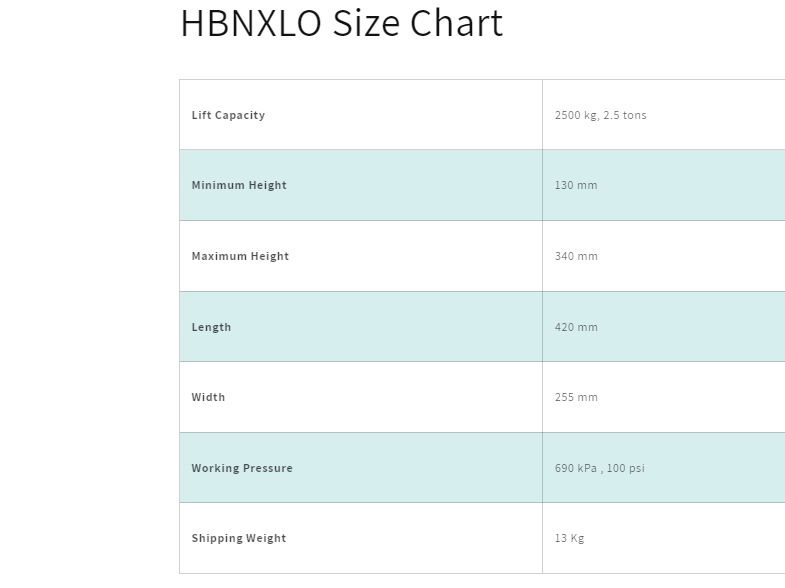785x588 pixels.
Task: Select the Length row label
Action: (x=211, y=327)
